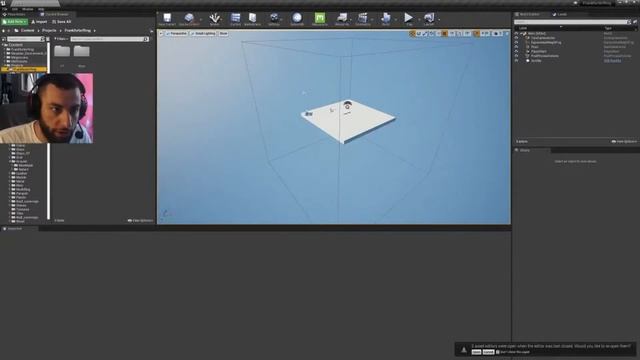Click the viewport Show button
Screen dimensions: 640x360
(223, 33)
